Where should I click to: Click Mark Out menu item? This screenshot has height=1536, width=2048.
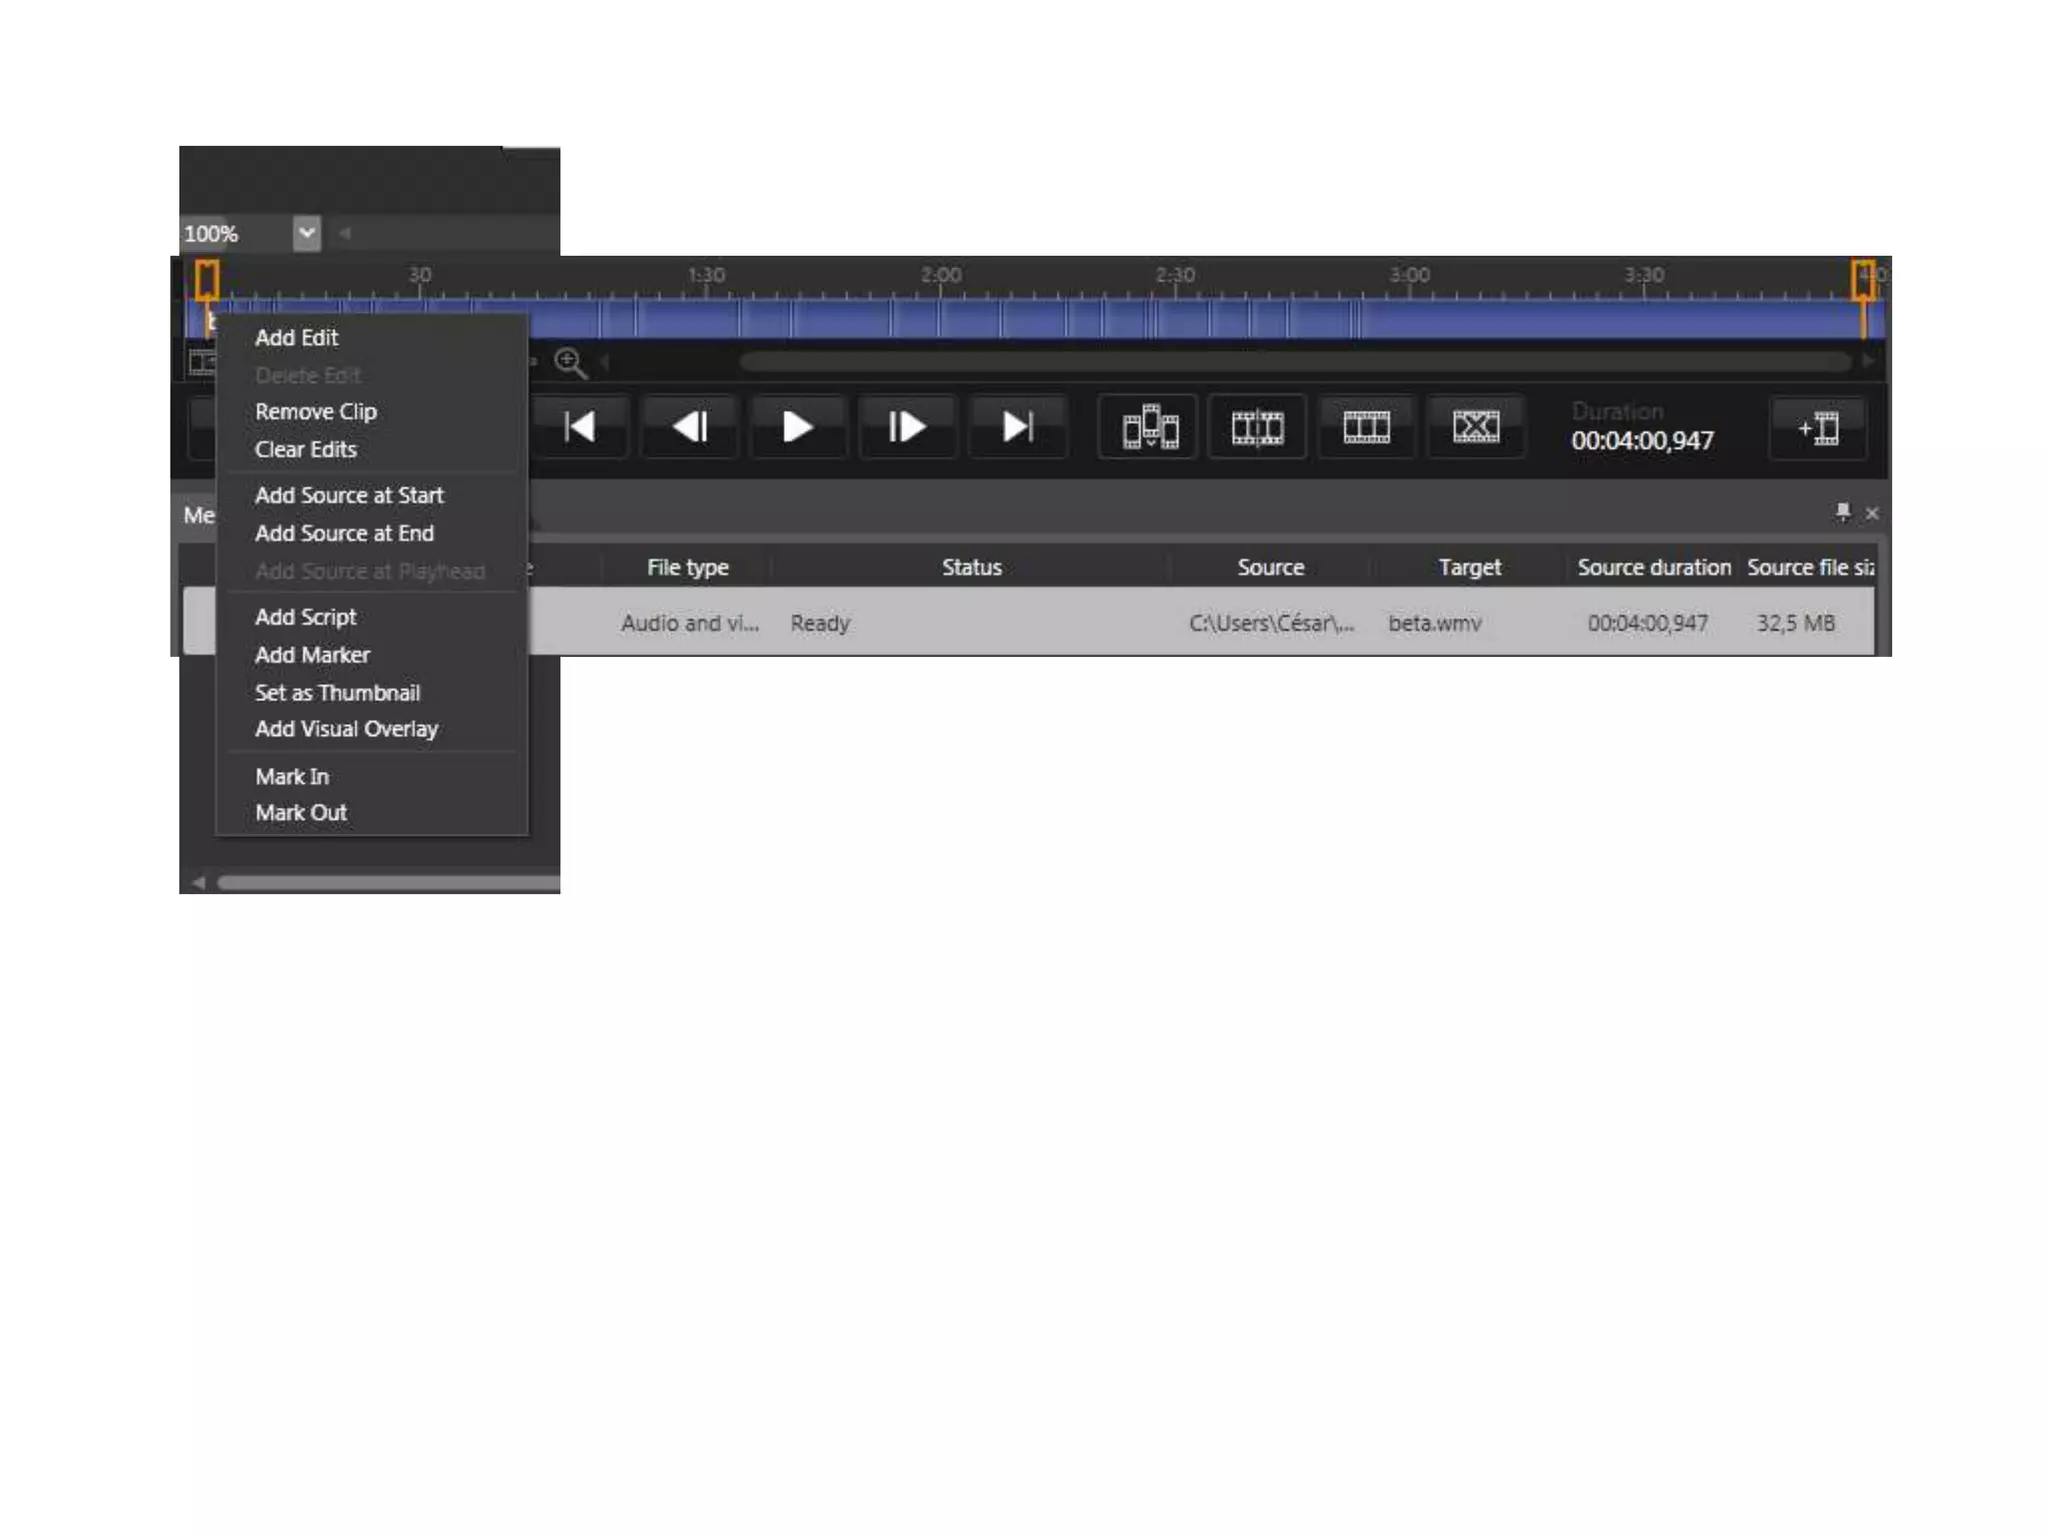point(300,813)
